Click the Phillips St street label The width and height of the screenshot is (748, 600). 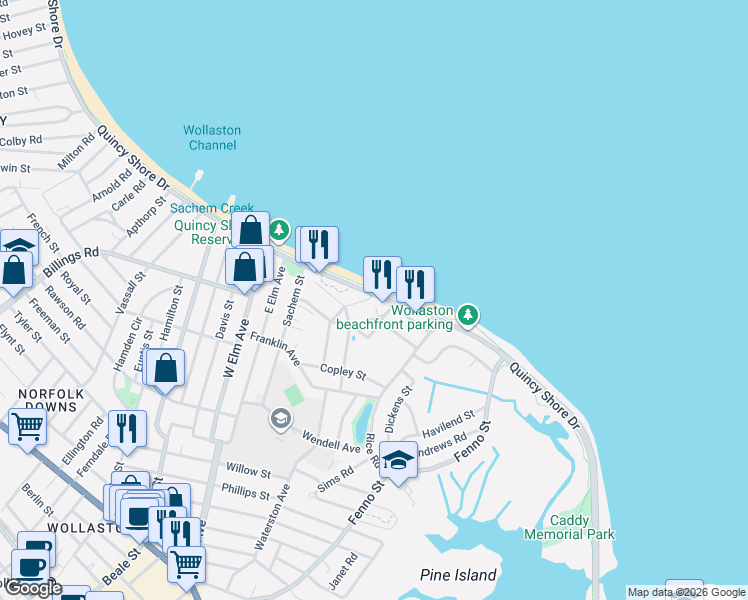[x=246, y=491]
